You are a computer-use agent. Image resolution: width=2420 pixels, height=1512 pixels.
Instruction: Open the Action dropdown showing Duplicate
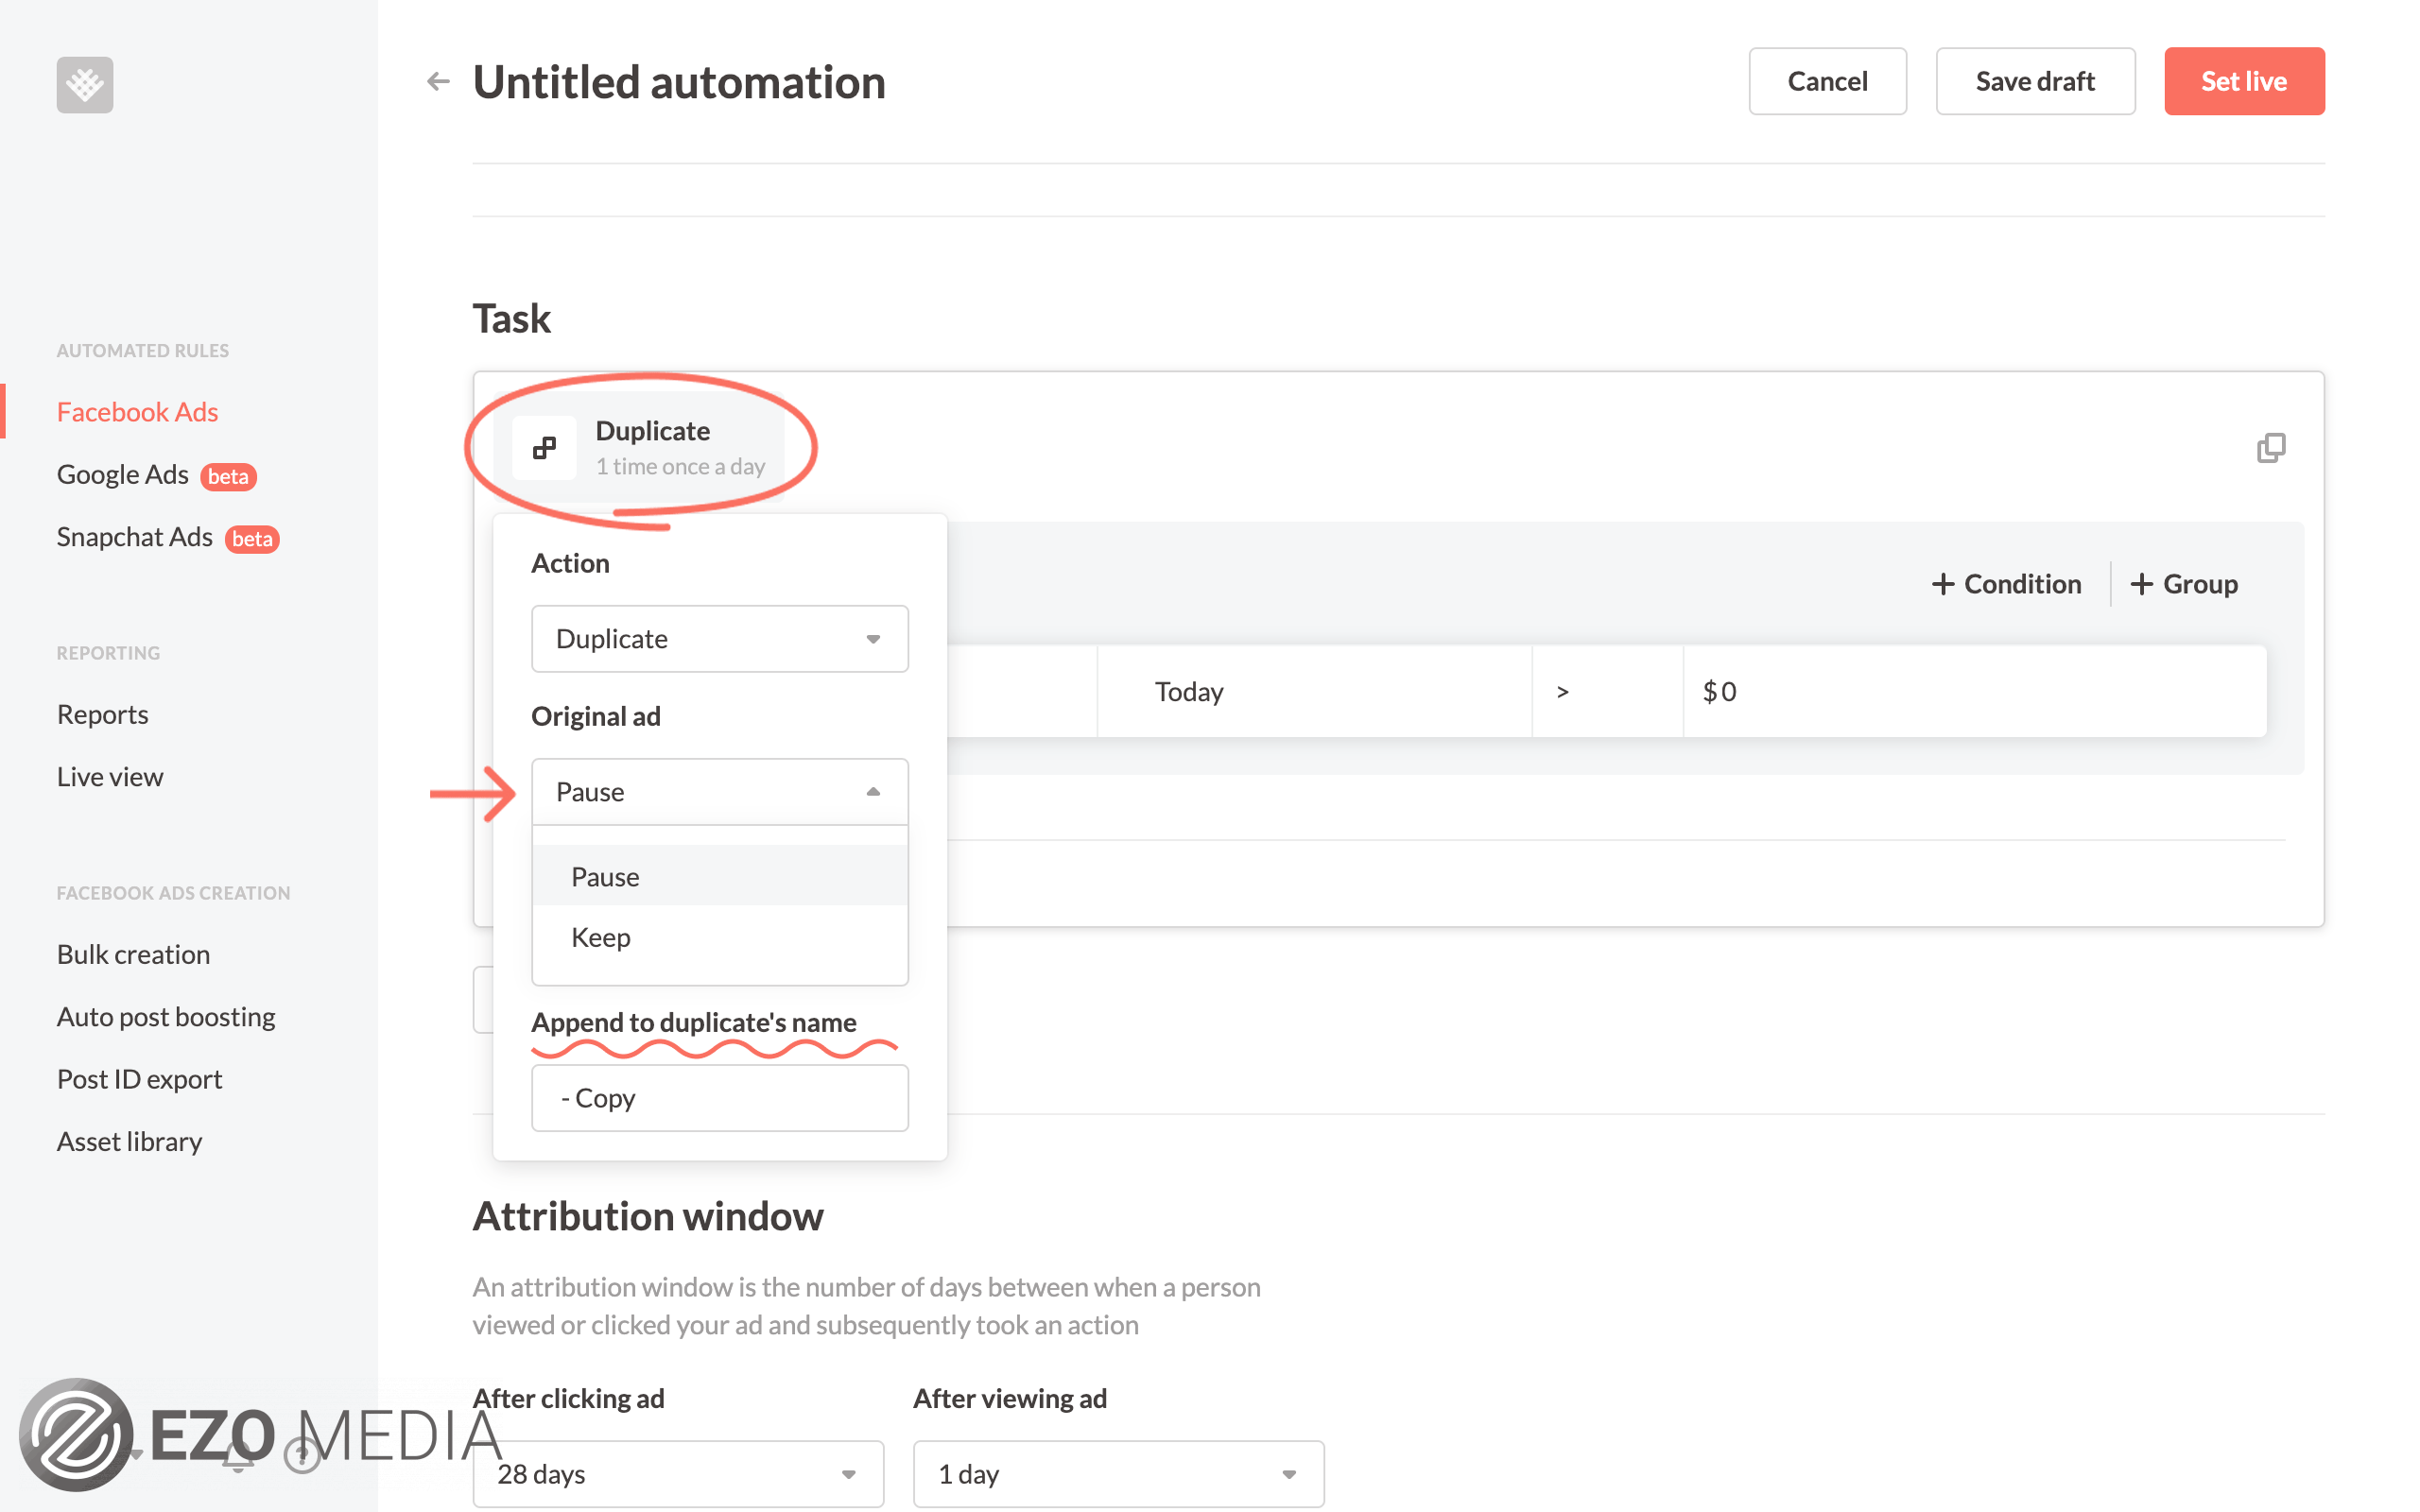[x=719, y=638]
